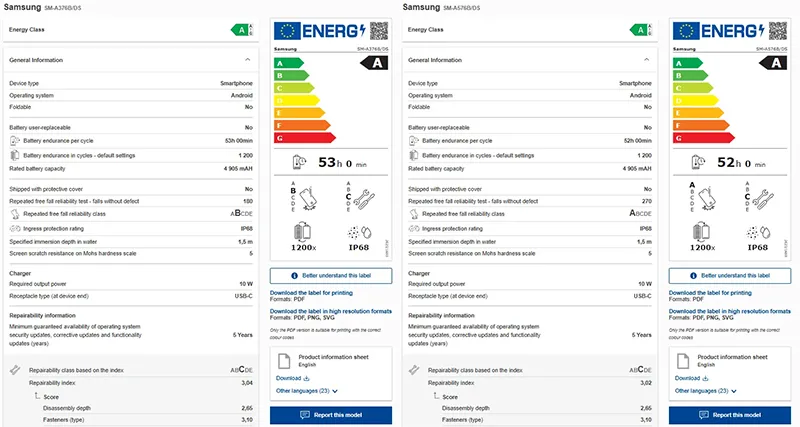Collapse General Information section for SM-A576B/DS

(648, 60)
